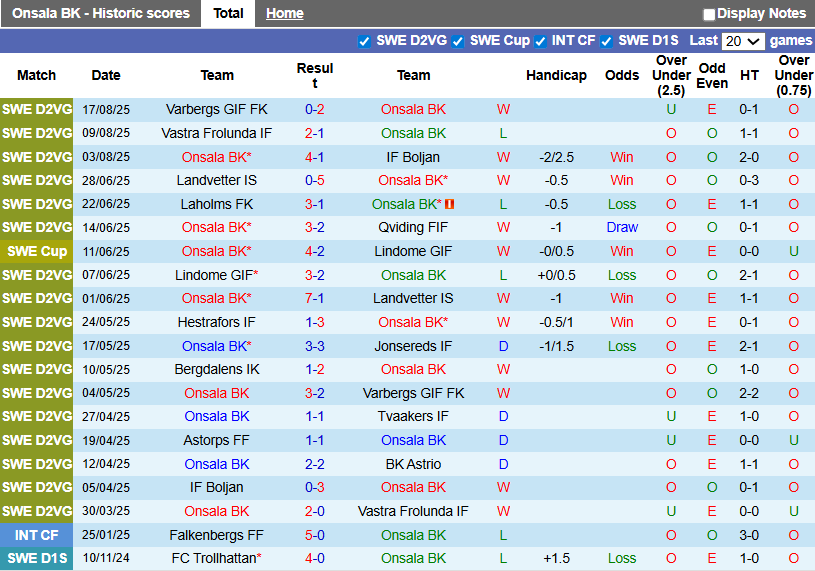Click the Loss odds on 22/06/25
The image size is (815, 571).
point(622,204)
